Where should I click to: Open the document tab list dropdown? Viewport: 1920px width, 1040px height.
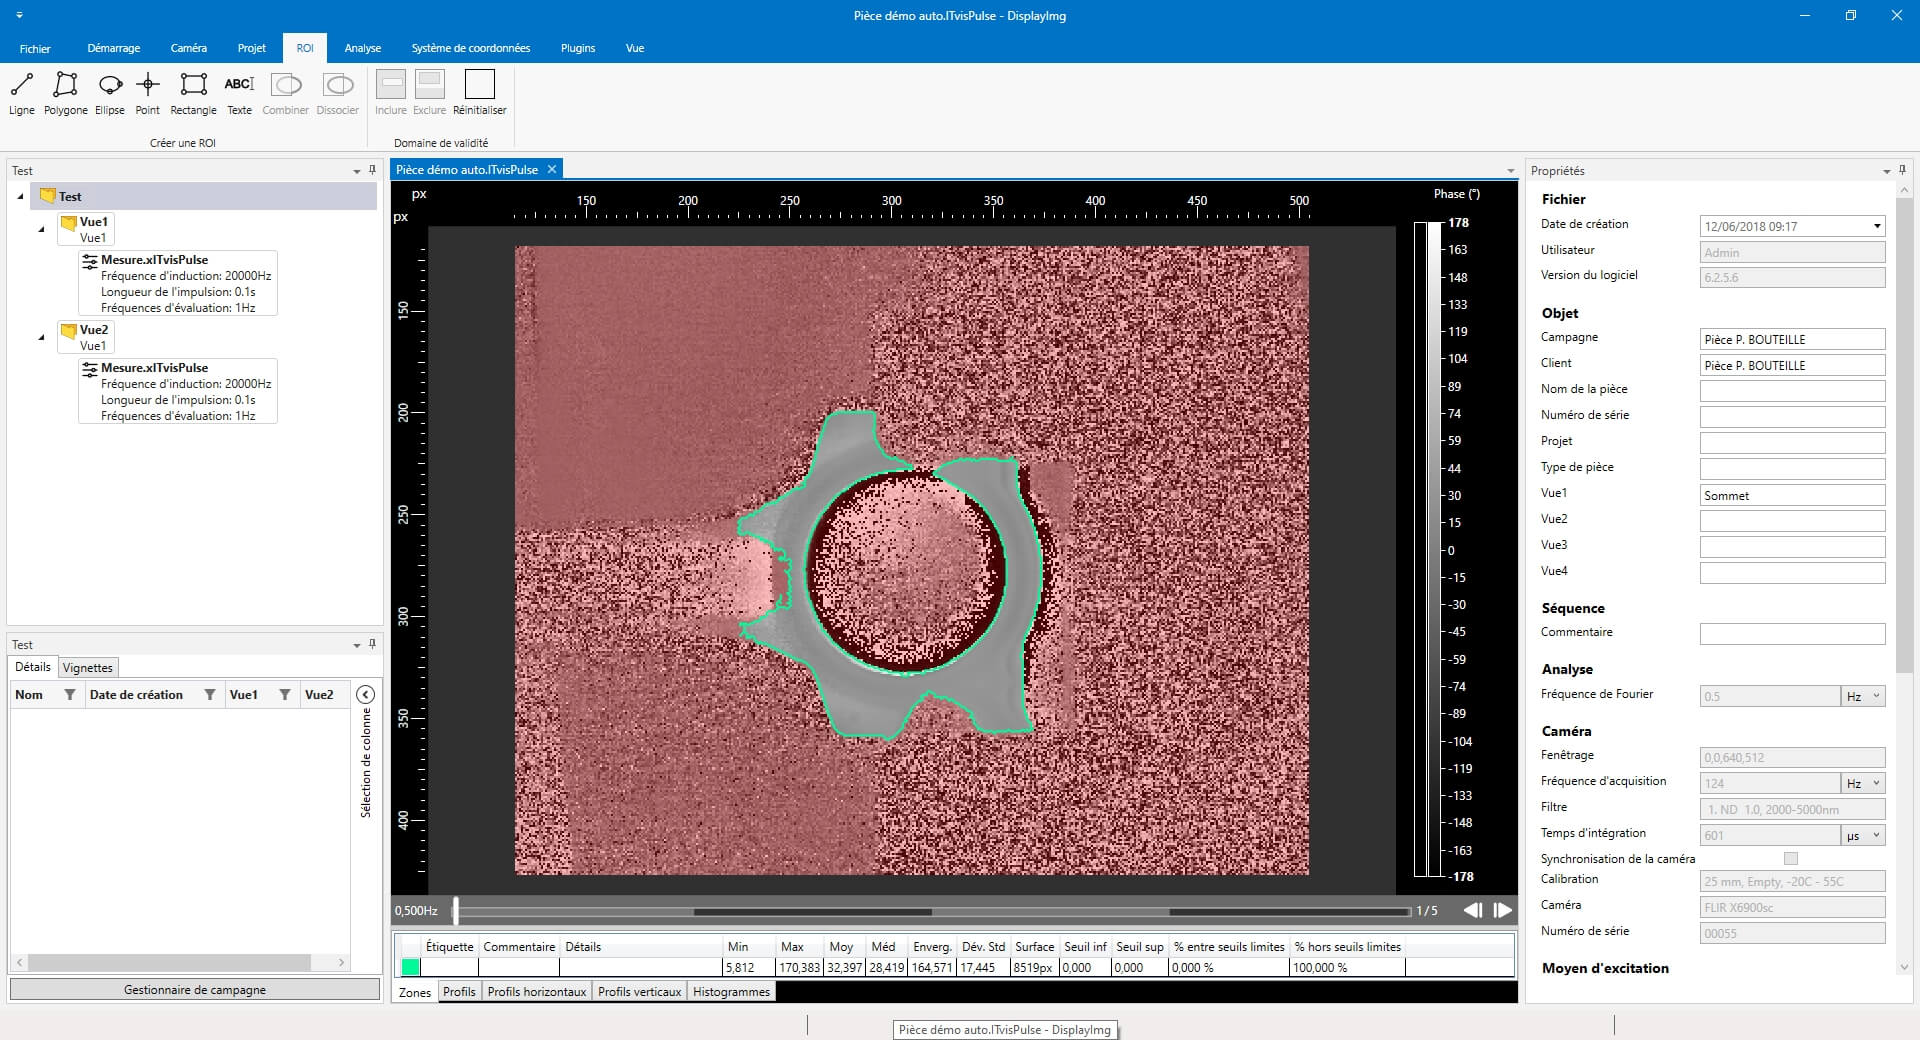1510,171
